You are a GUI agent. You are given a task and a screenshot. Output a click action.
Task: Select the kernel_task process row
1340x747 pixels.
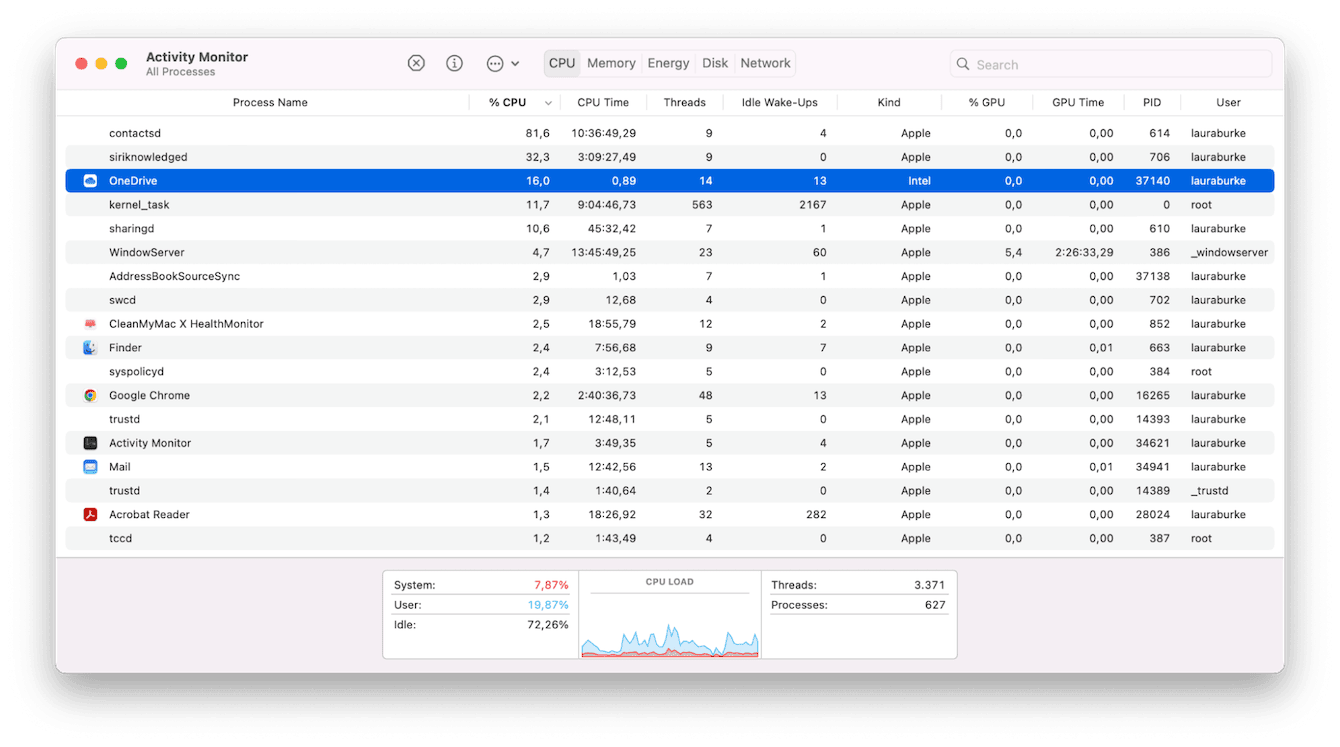pyautogui.click(x=400, y=204)
